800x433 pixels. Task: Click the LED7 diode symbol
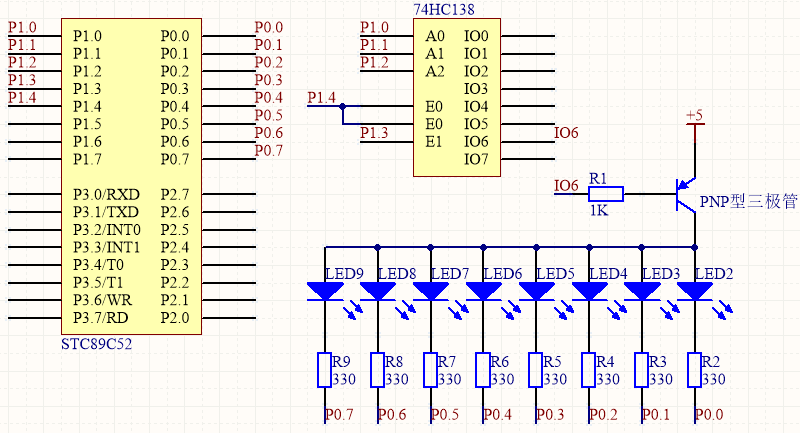click(x=431, y=291)
